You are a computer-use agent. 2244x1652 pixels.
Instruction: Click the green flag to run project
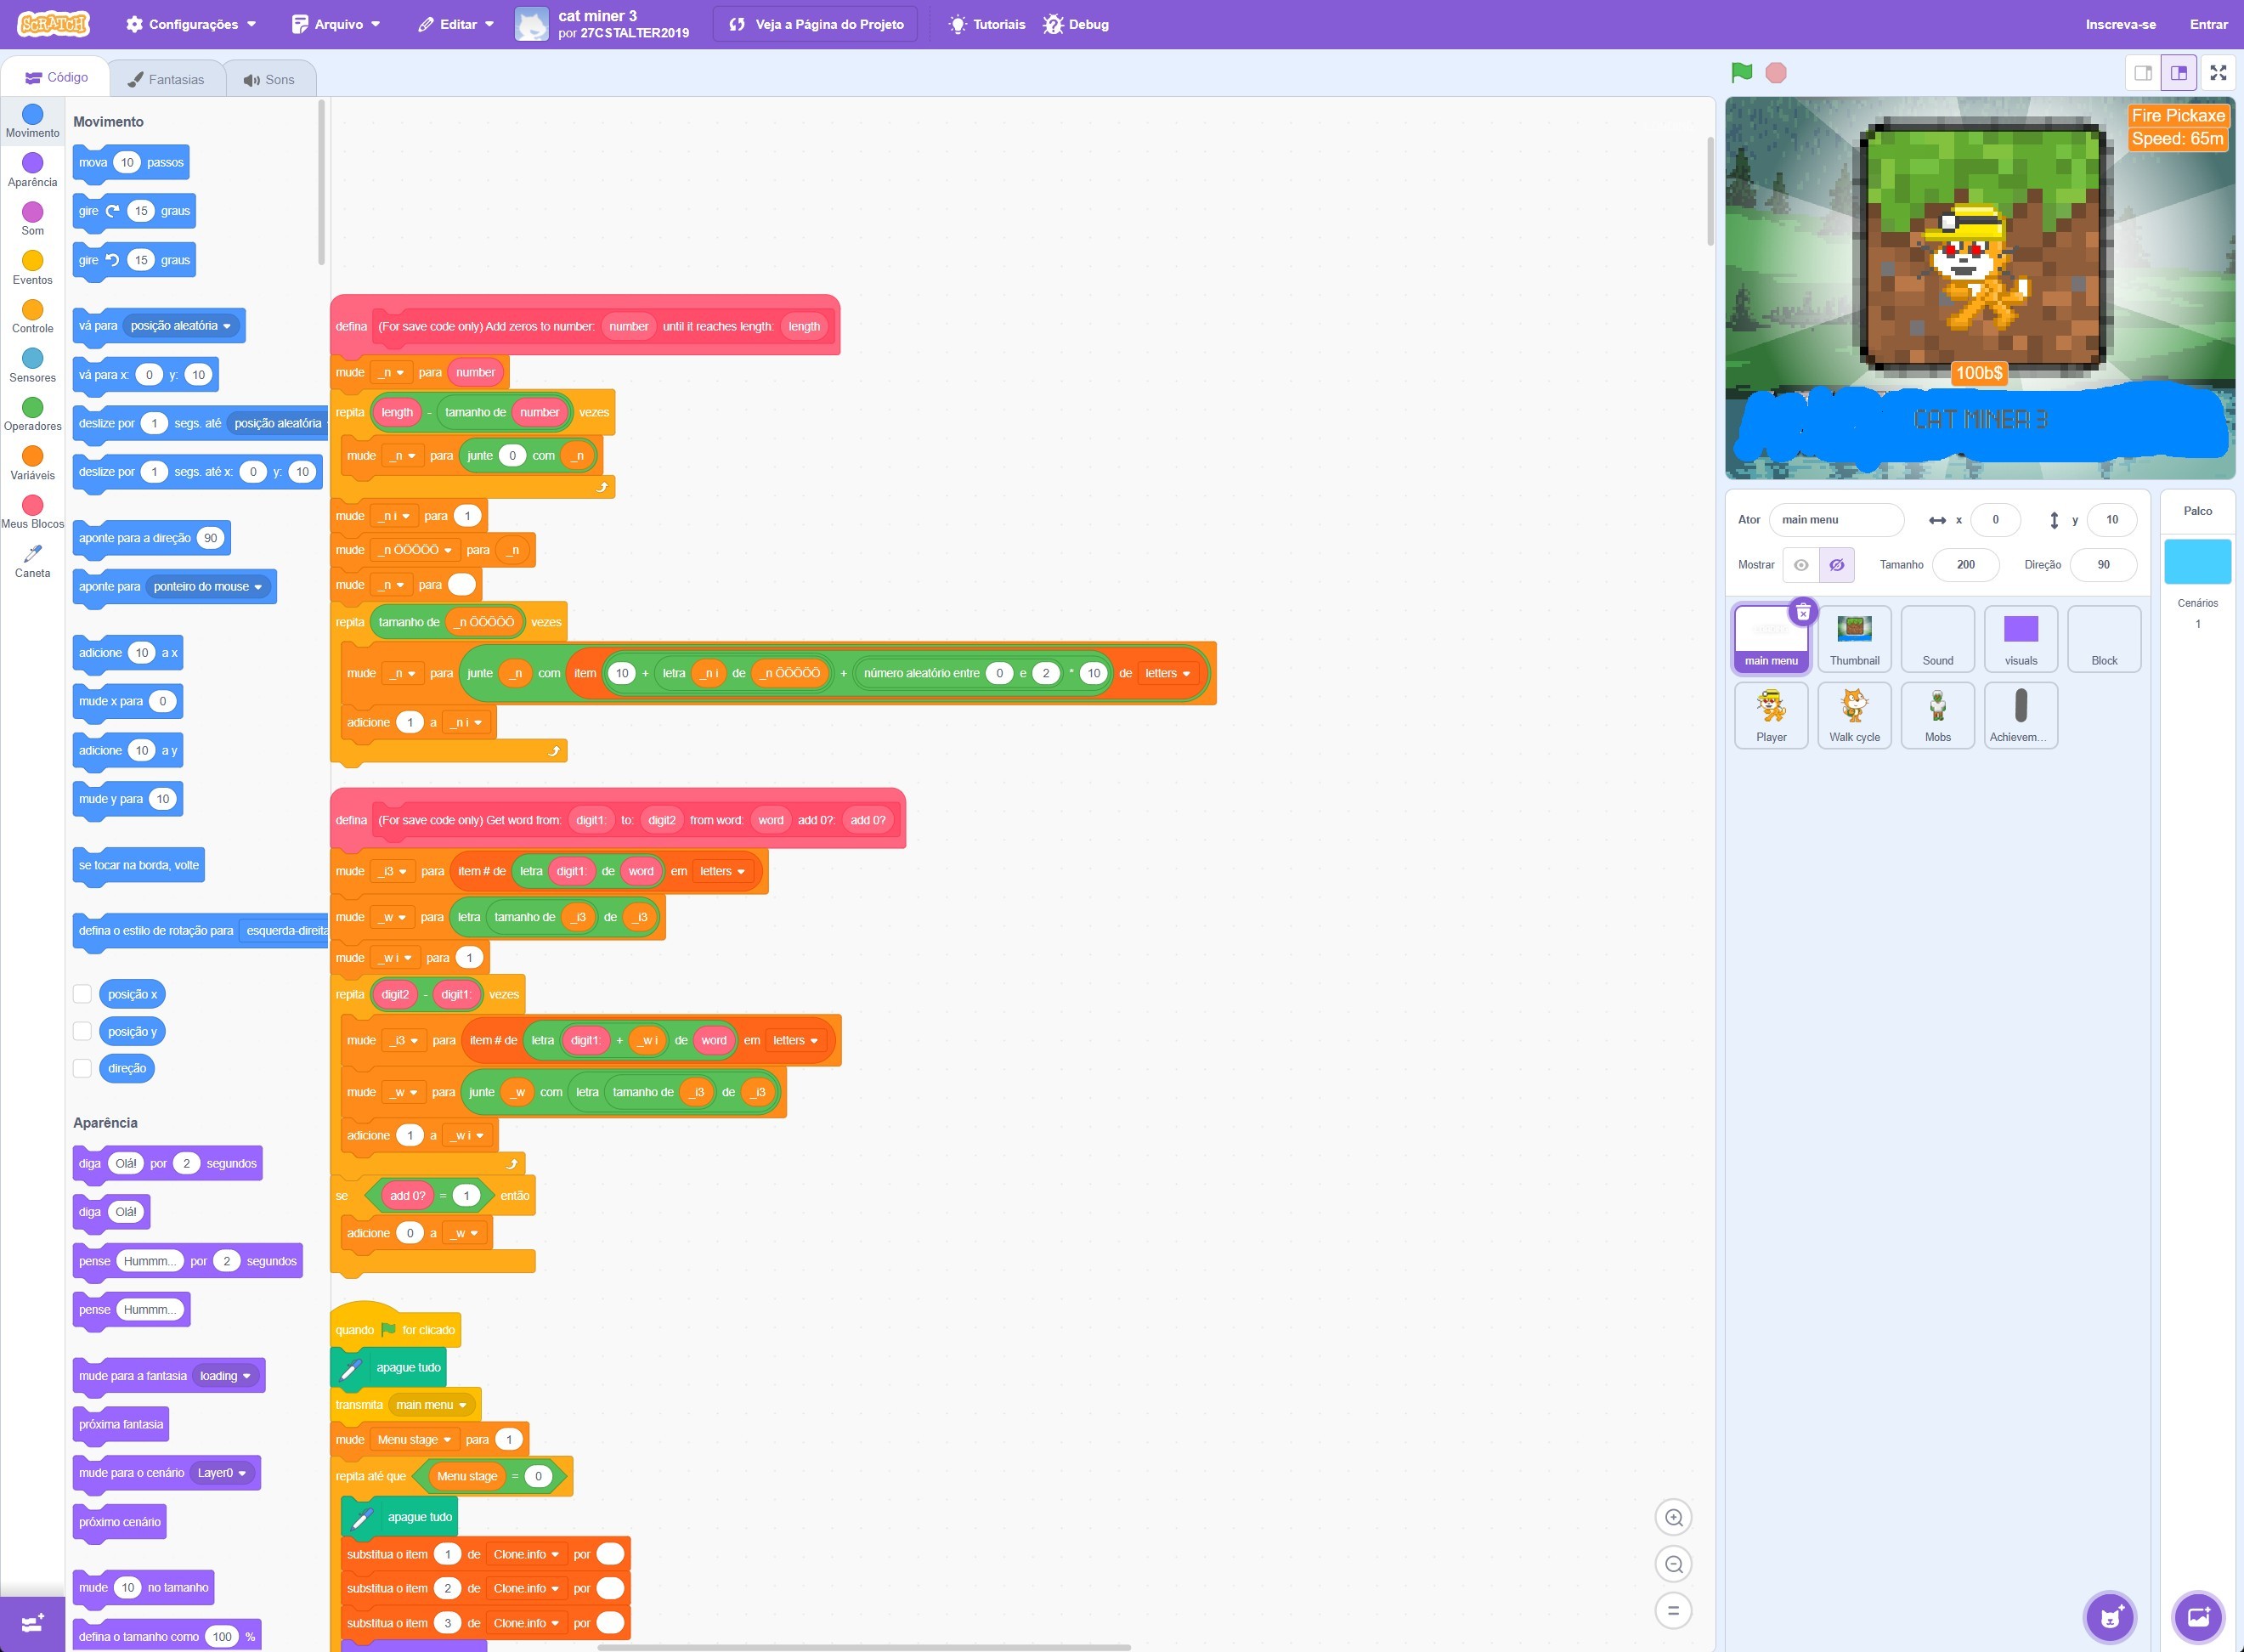coord(1741,72)
